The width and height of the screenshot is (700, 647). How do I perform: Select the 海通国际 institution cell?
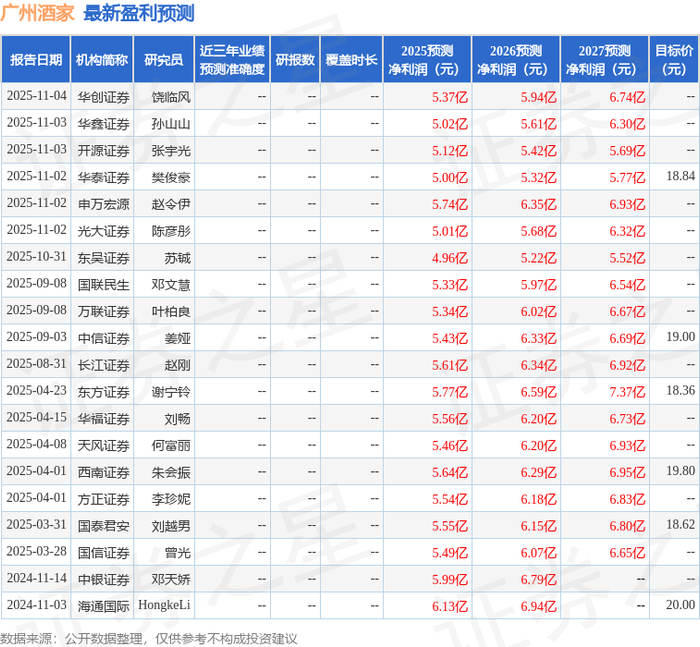104,606
